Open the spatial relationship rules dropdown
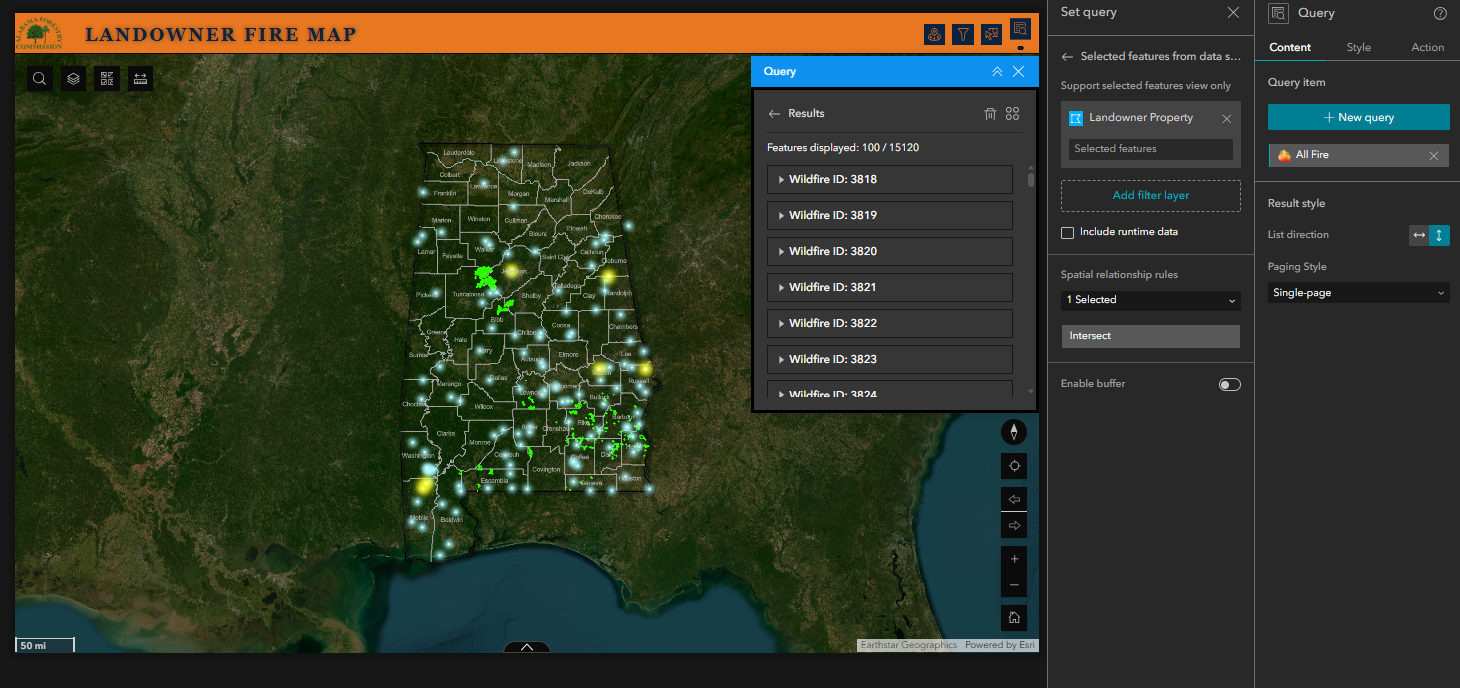The height and width of the screenshot is (688, 1460). [x=1150, y=300]
